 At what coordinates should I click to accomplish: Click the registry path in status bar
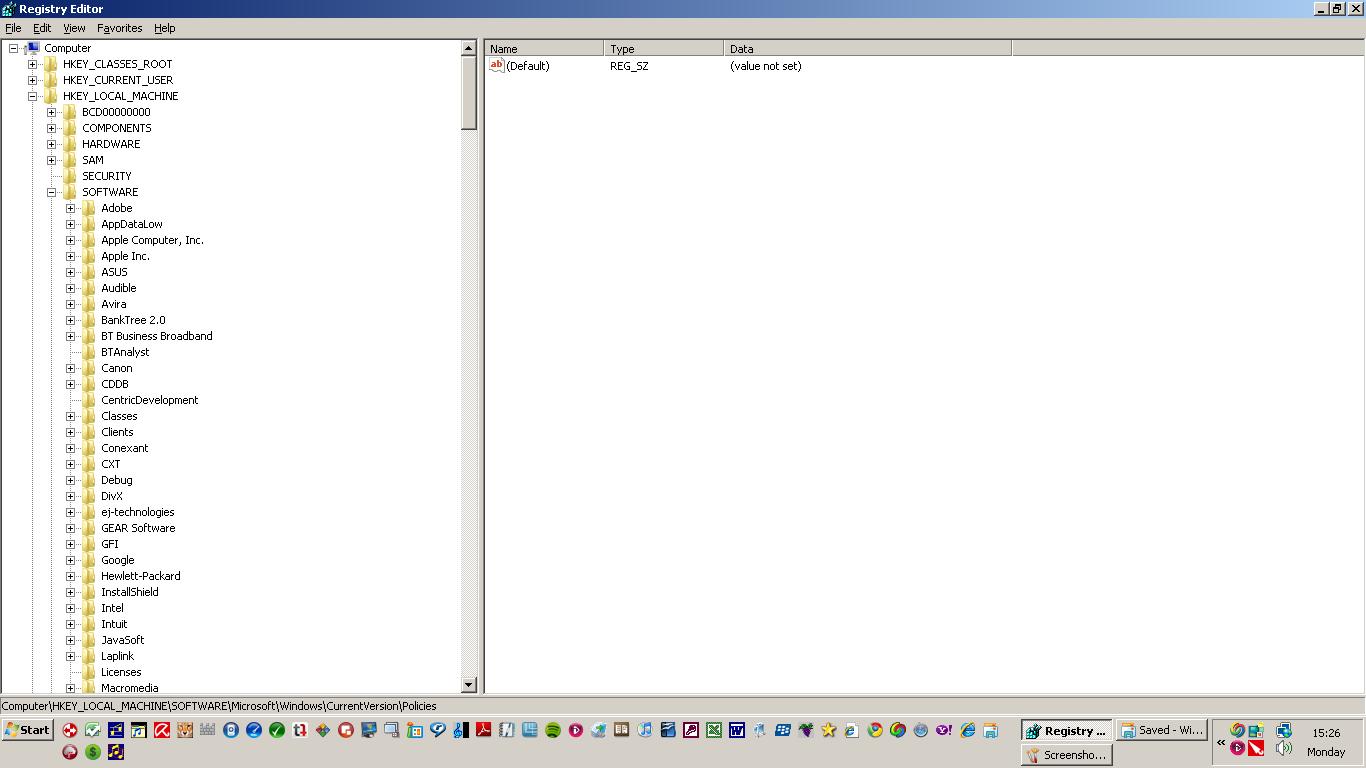(x=219, y=706)
